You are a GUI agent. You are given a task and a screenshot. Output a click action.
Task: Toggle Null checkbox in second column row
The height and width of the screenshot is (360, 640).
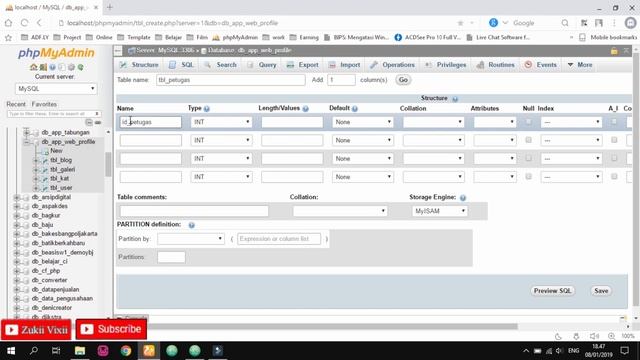click(529, 140)
